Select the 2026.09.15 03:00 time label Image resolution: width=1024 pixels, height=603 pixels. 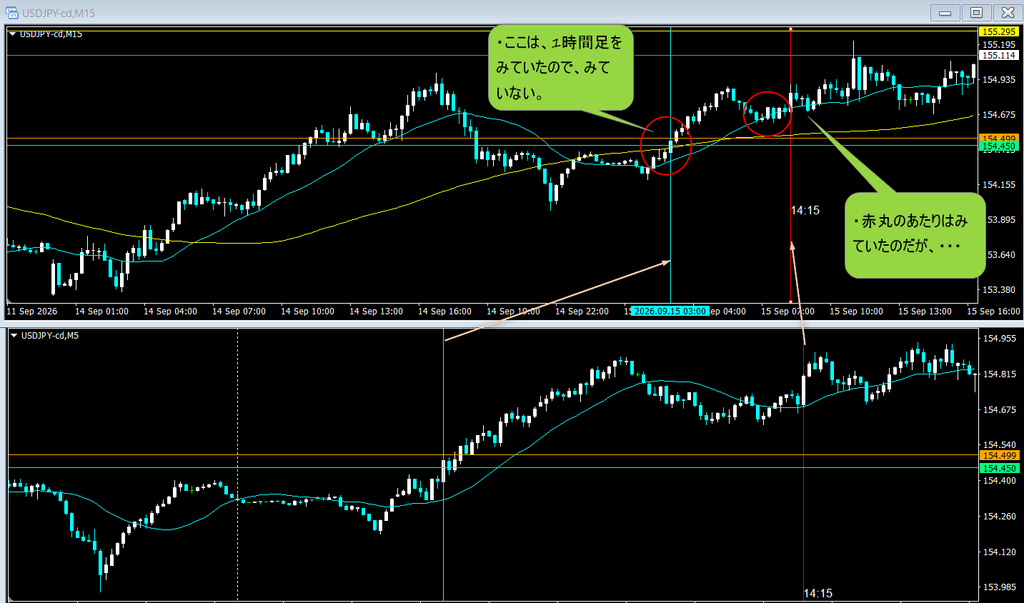click(x=670, y=311)
